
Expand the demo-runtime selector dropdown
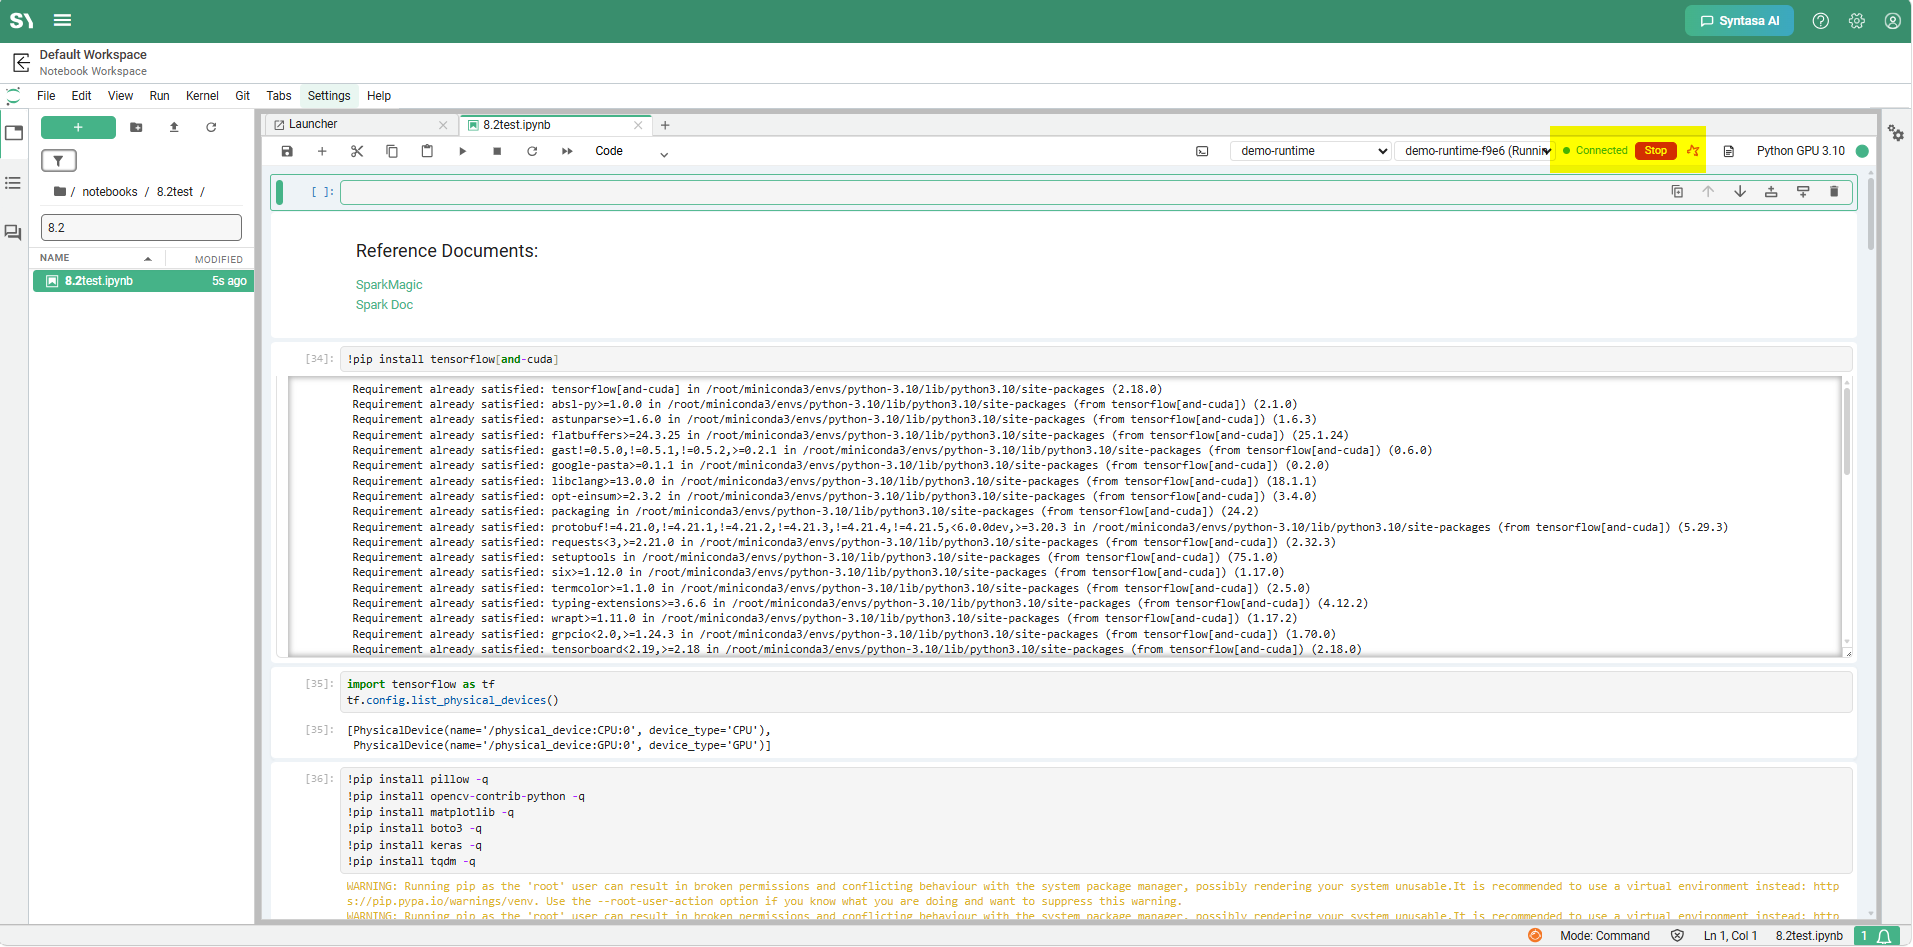pyautogui.click(x=1310, y=151)
